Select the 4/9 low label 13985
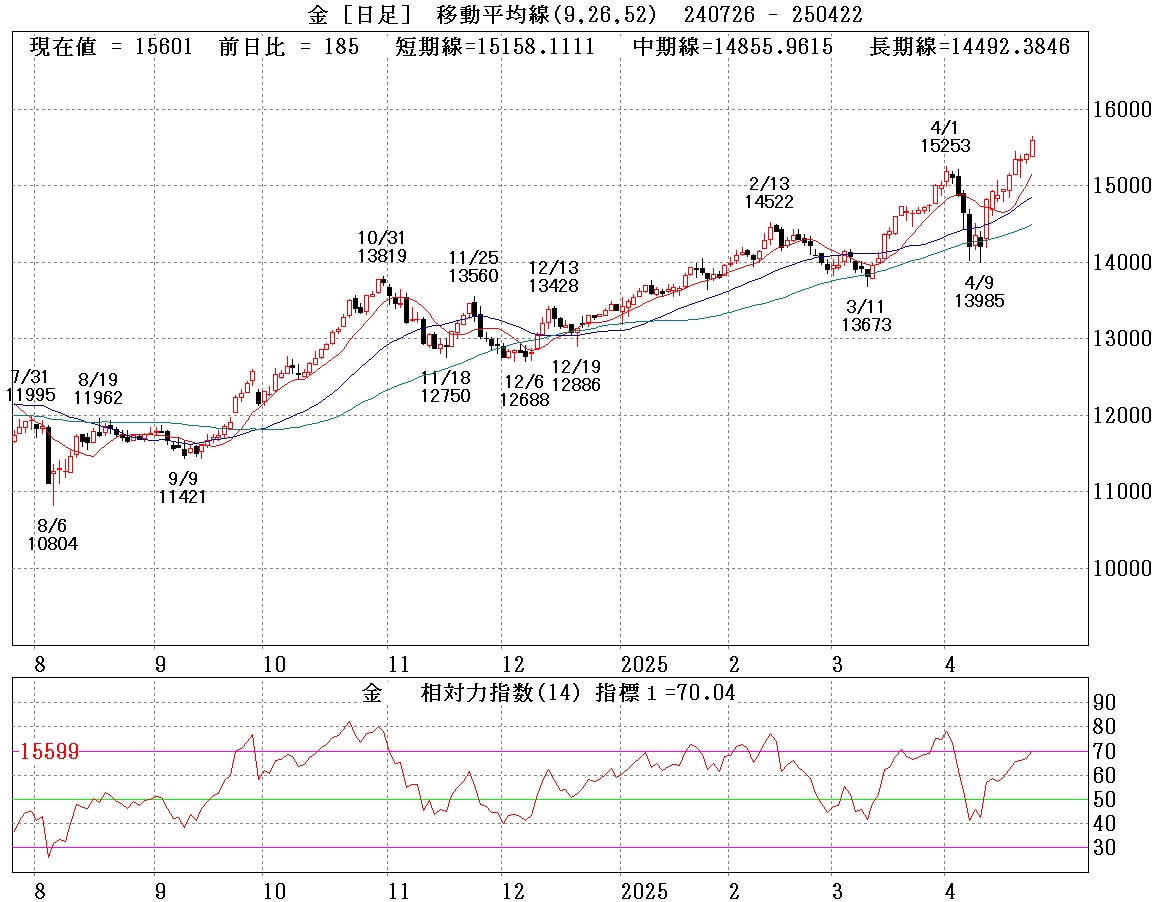This screenshot has height=902, width=1171. [979, 300]
